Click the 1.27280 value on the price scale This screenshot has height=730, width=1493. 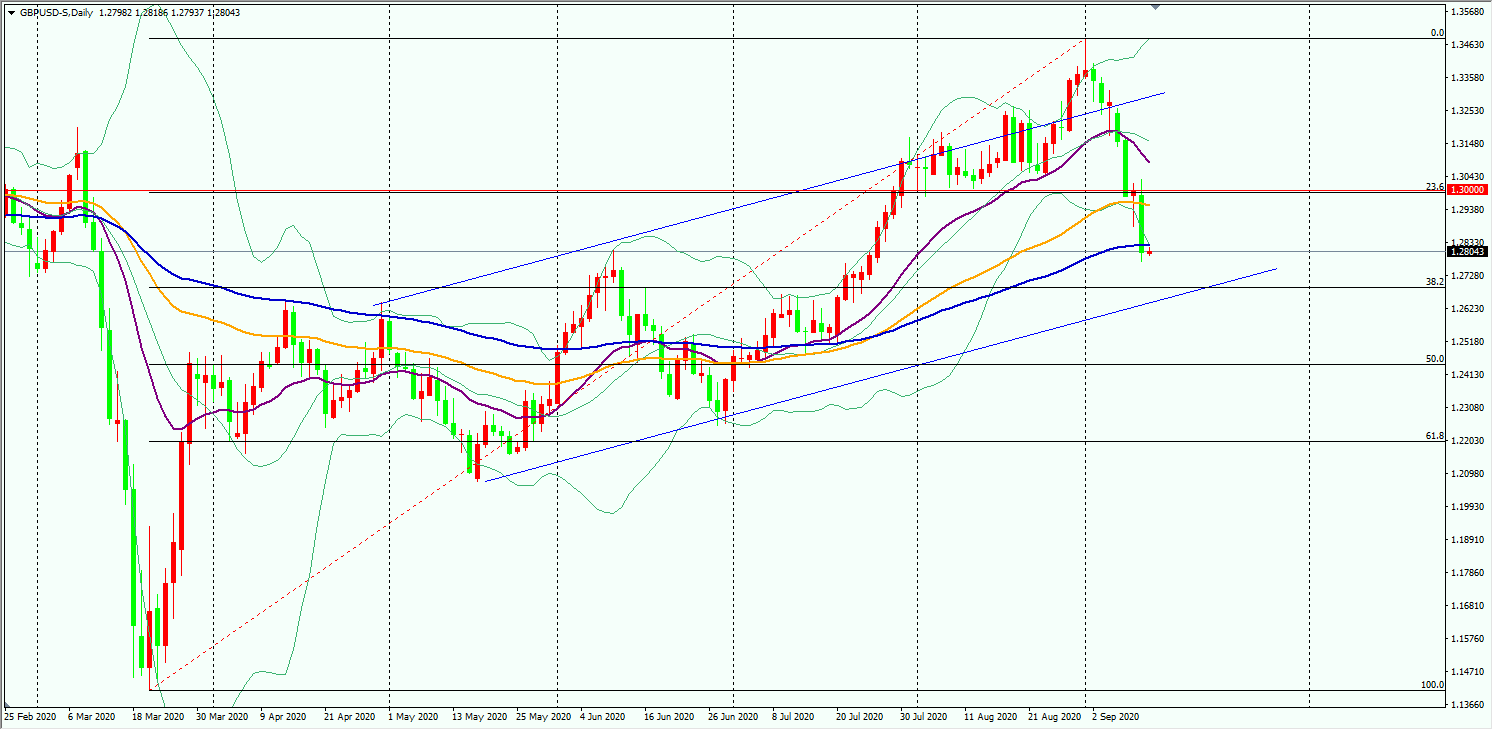(x=1466, y=276)
